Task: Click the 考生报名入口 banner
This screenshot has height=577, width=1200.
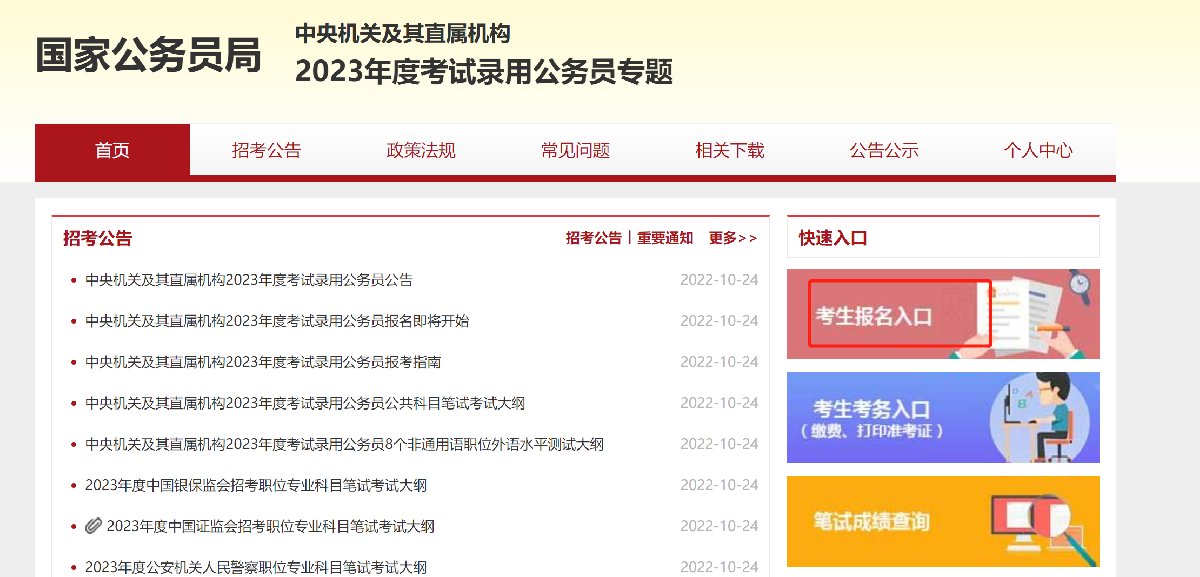Action: click(x=943, y=314)
